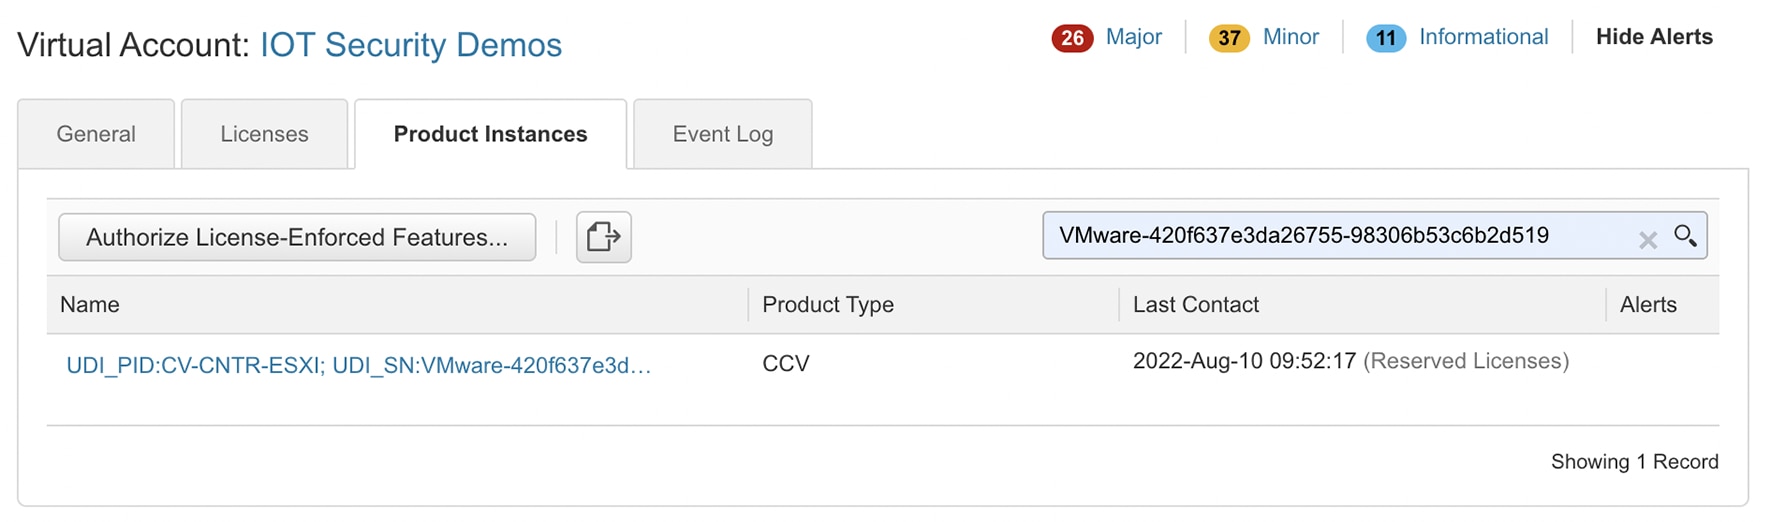Clear the search field with the X icon
Viewport: 1771px width, 522px height.
[1648, 239]
